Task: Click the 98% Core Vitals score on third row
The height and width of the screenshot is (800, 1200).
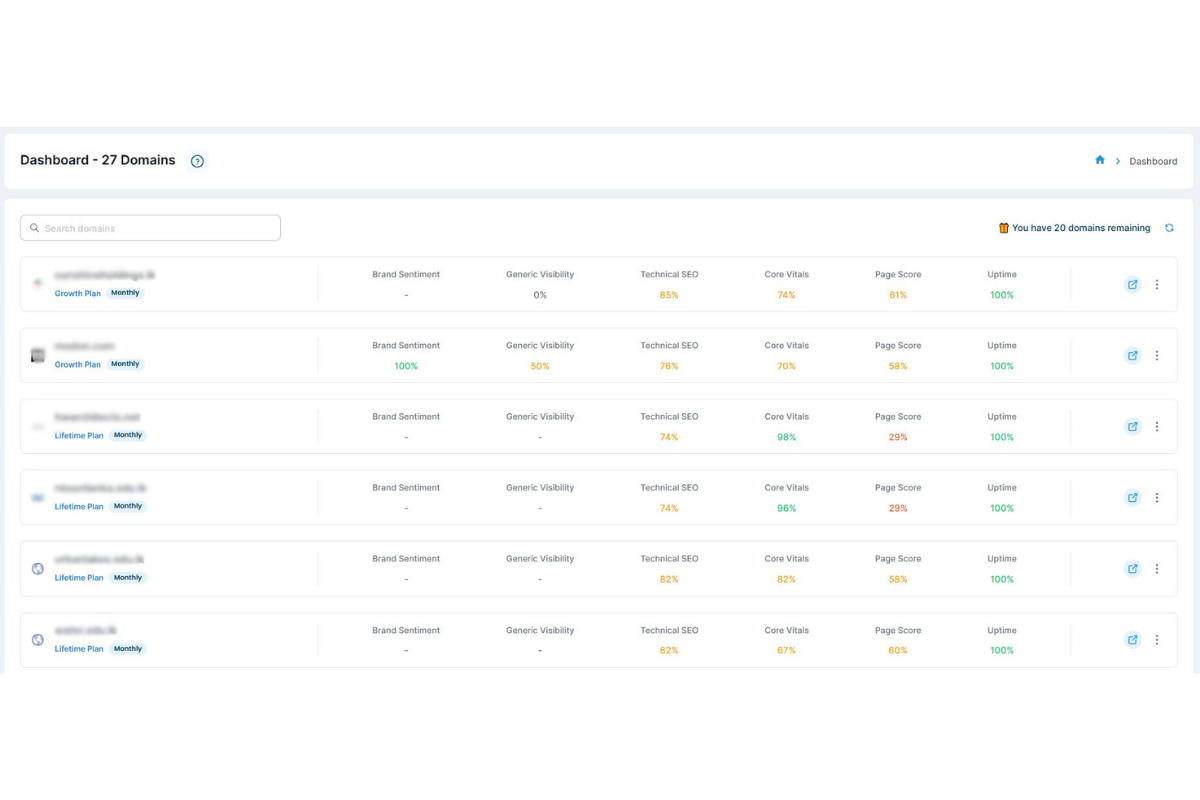Action: [x=786, y=437]
